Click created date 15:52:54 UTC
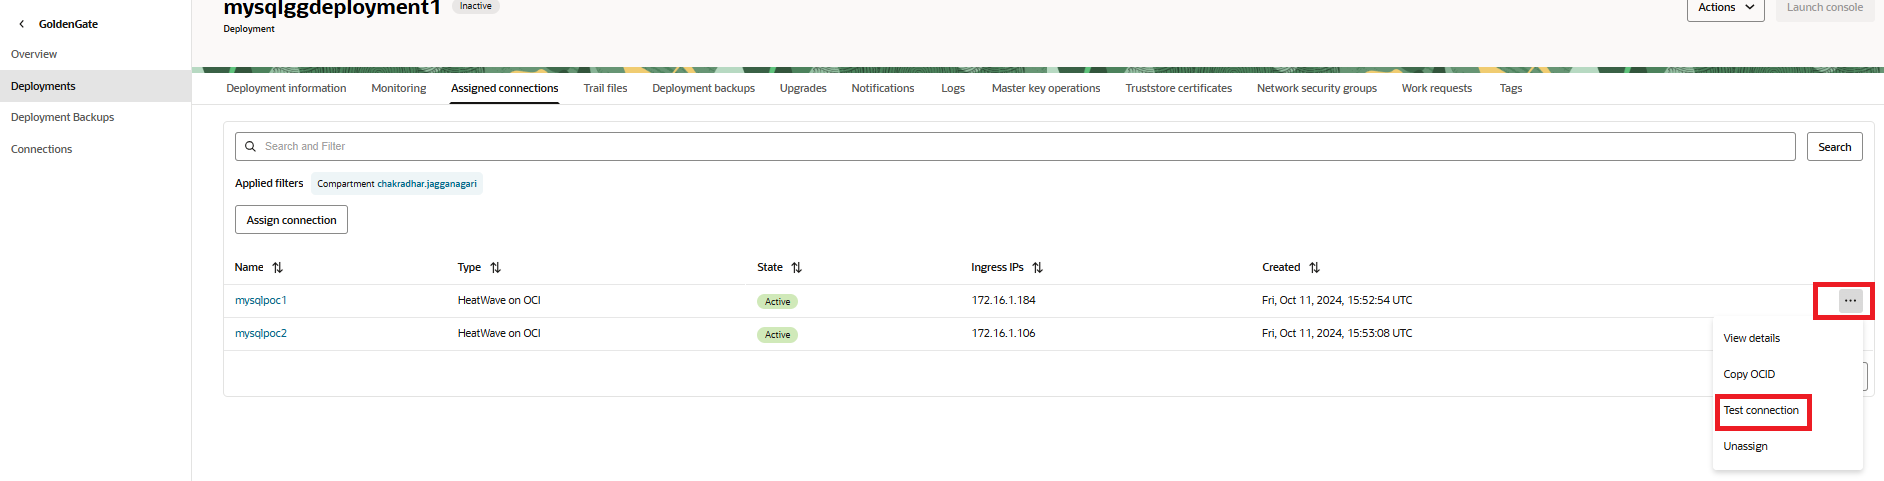 pos(1337,300)
